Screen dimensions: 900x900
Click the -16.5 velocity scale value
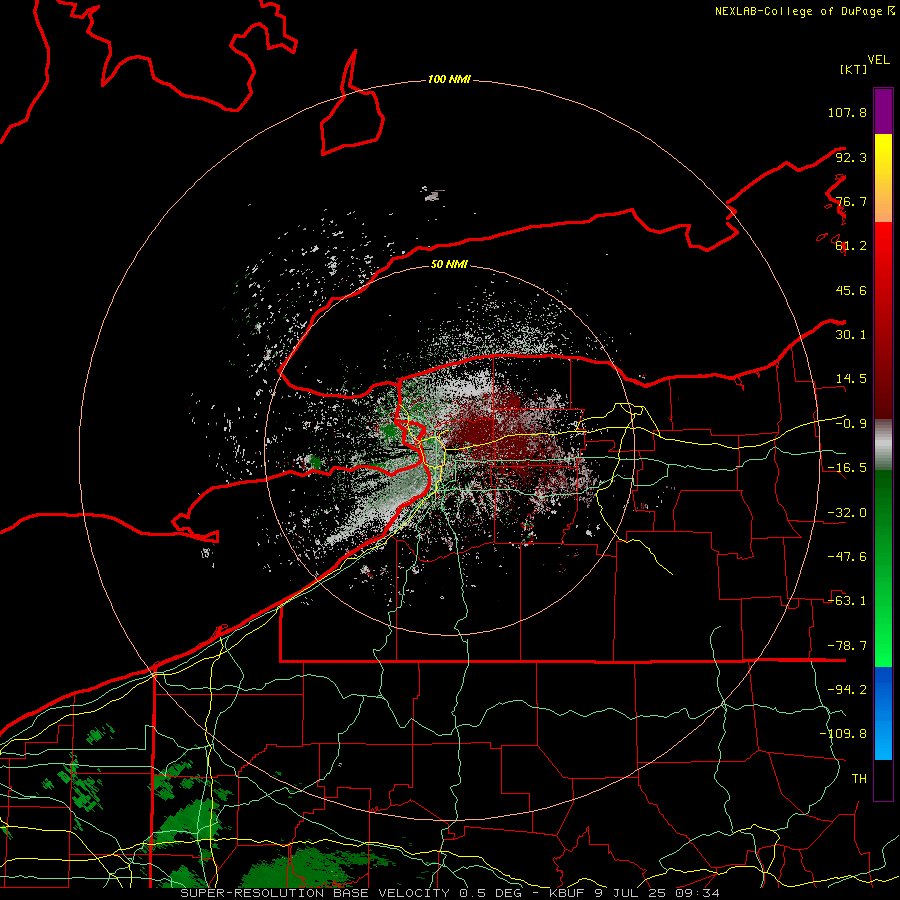pyautogui.click(x=847, y=468)
